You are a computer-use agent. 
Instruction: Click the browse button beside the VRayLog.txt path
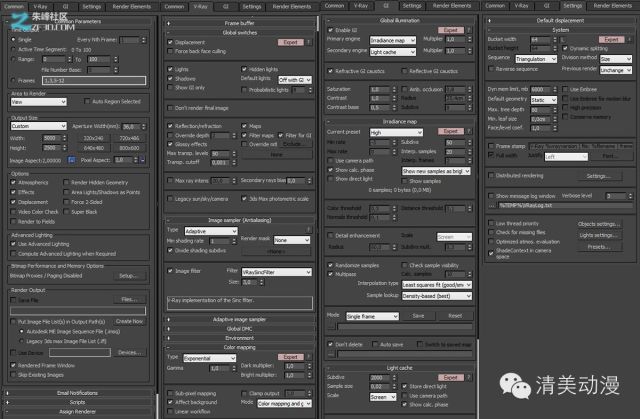click(x=491, y=205)
